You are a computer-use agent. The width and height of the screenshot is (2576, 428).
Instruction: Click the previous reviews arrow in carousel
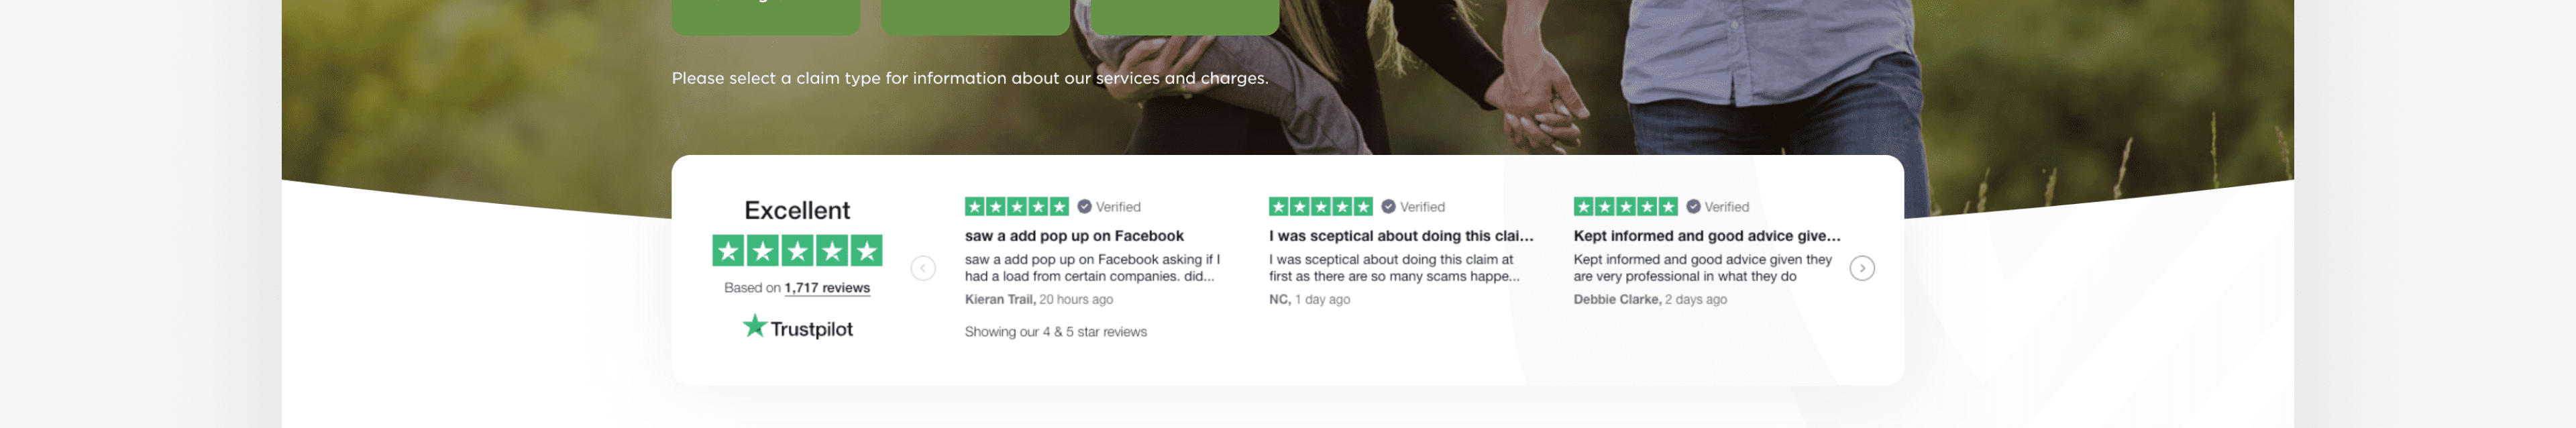pyautogui.click(x=923, y=268)
